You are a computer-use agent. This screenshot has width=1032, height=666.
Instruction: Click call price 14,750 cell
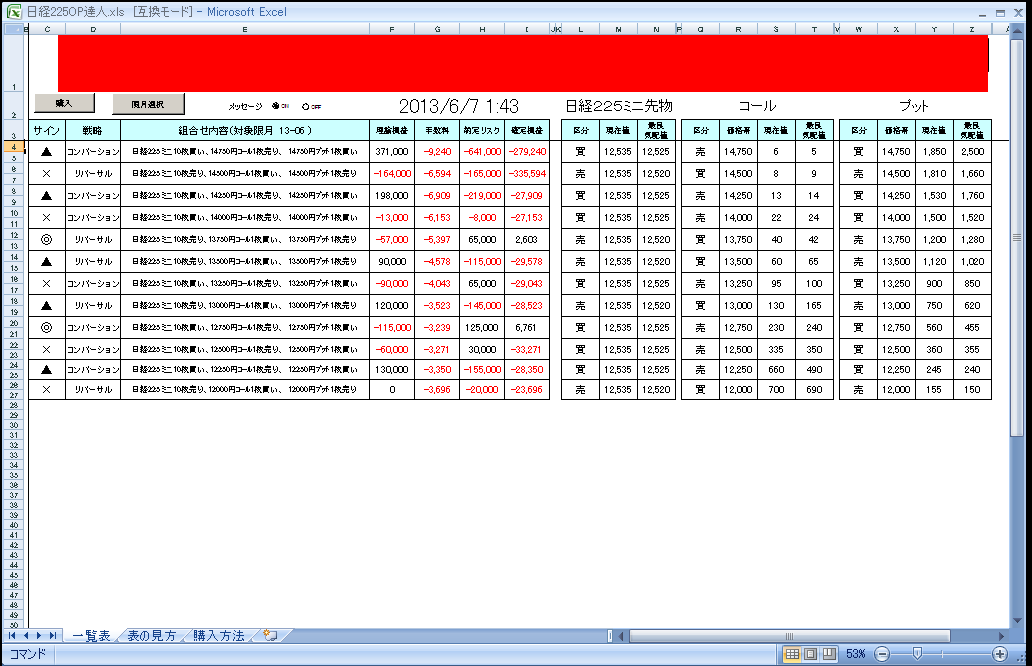point(738,151)
